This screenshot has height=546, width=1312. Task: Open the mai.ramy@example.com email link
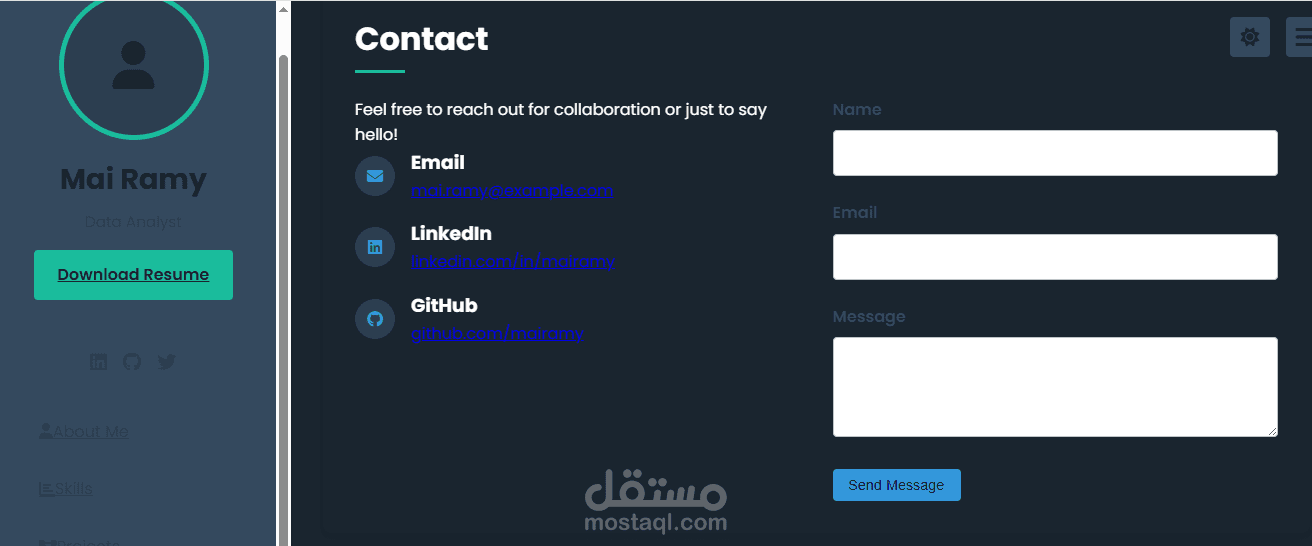[511, 190]
